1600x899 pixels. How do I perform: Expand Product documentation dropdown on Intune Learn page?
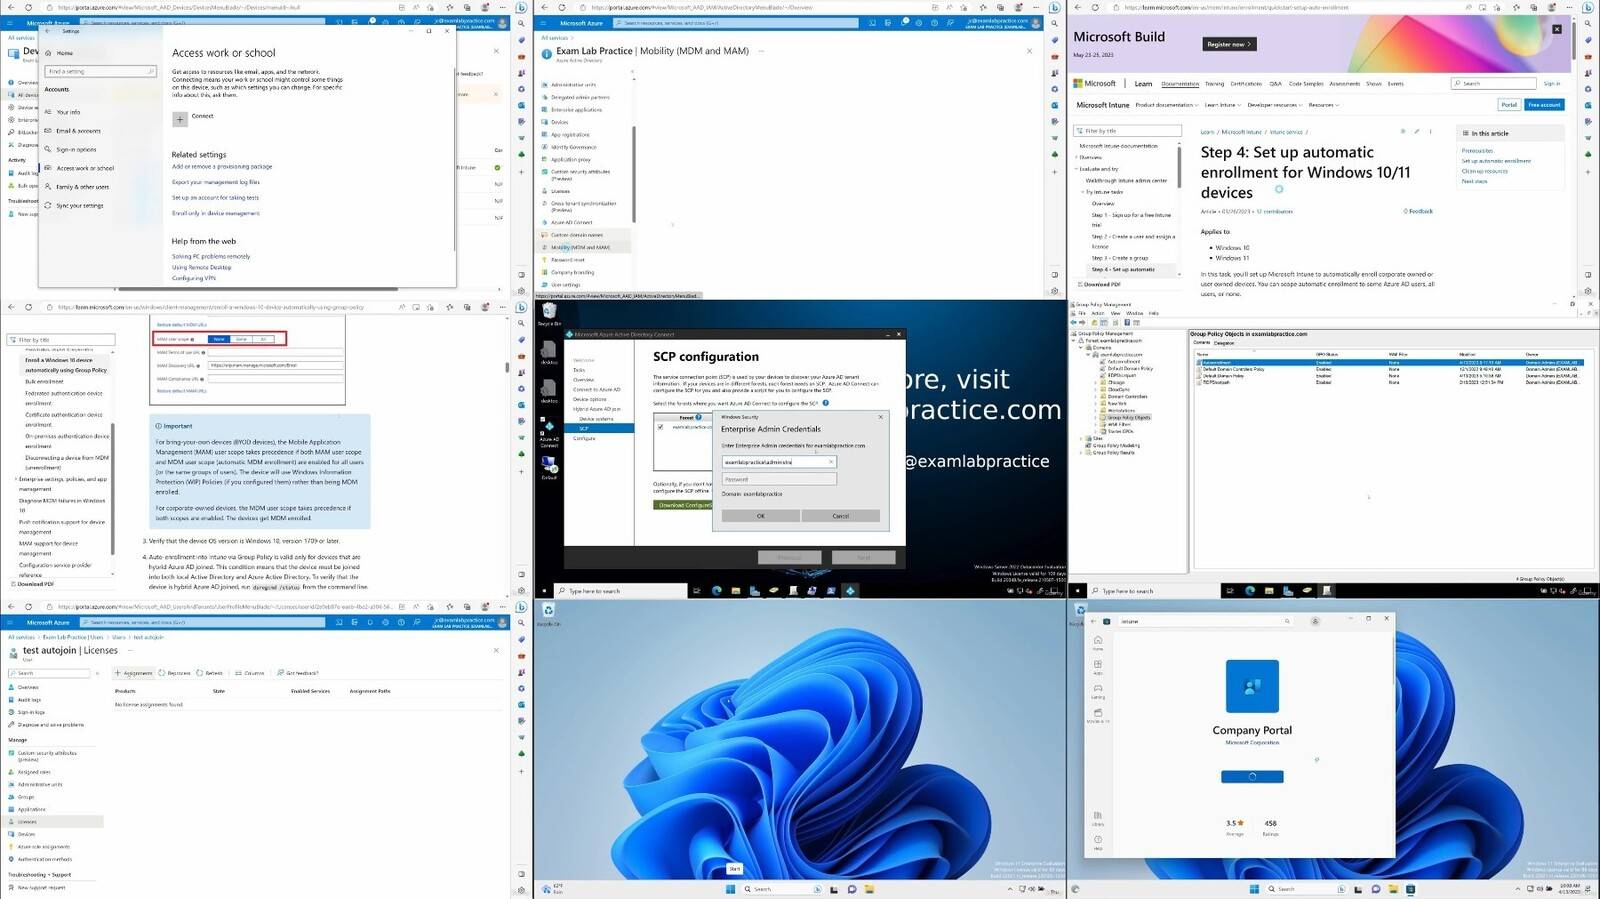tap(1167, 105)
